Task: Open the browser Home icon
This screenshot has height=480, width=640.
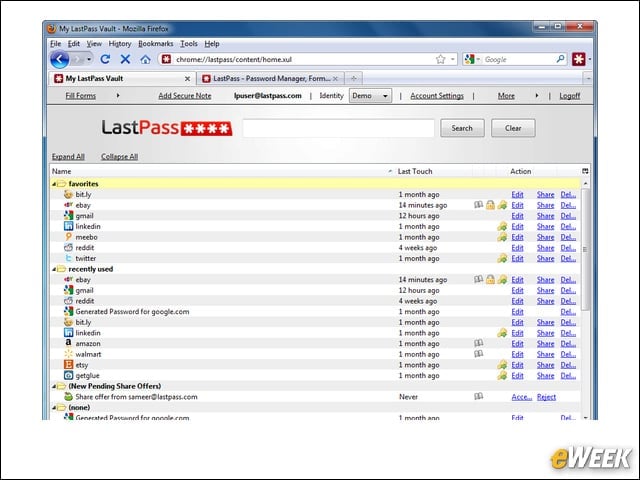Action: click(x=145, y=60)
